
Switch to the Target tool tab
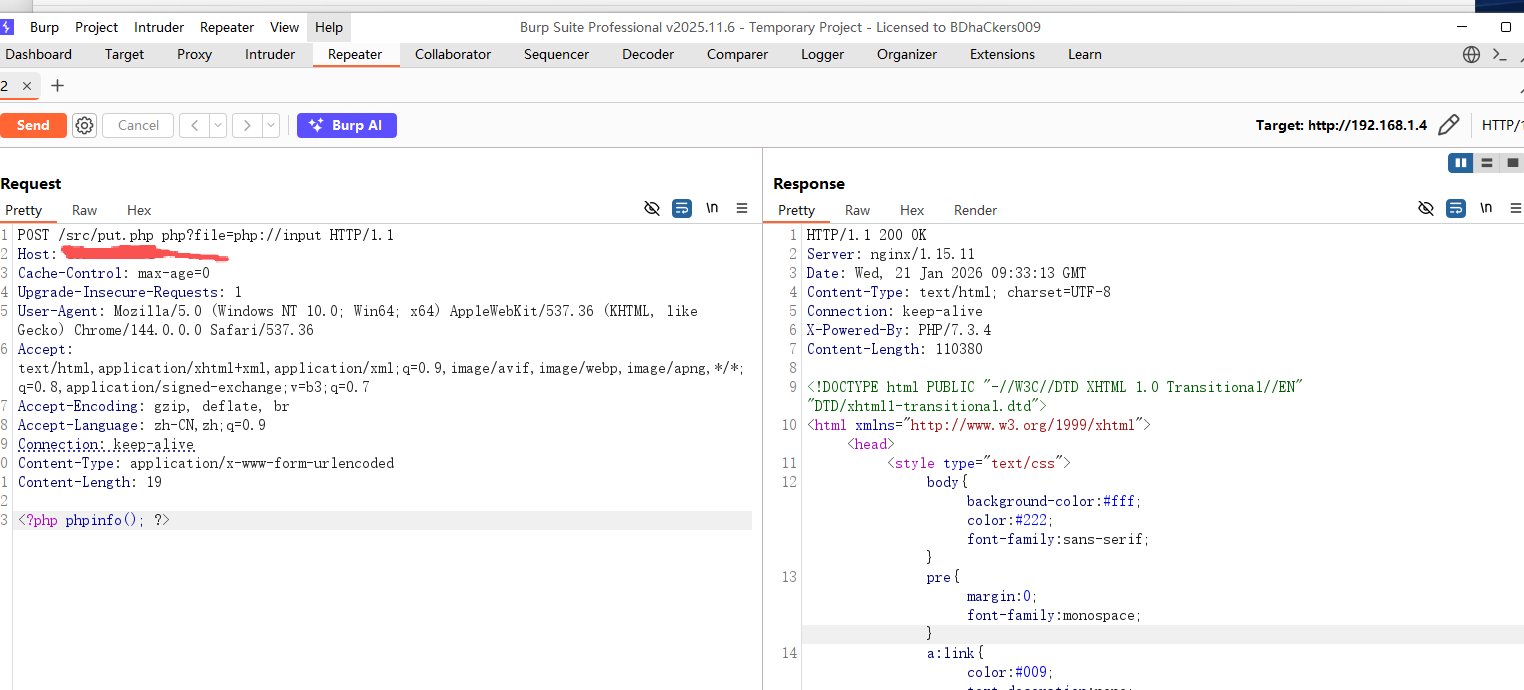pyautogui.click(x=124, y=54)
